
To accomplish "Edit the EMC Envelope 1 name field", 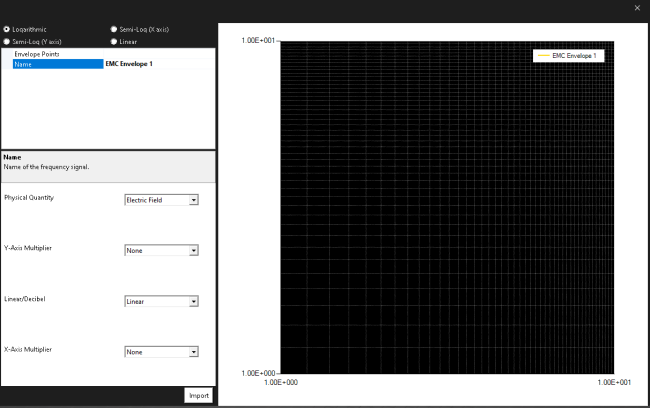I will [x=159, y=64].
